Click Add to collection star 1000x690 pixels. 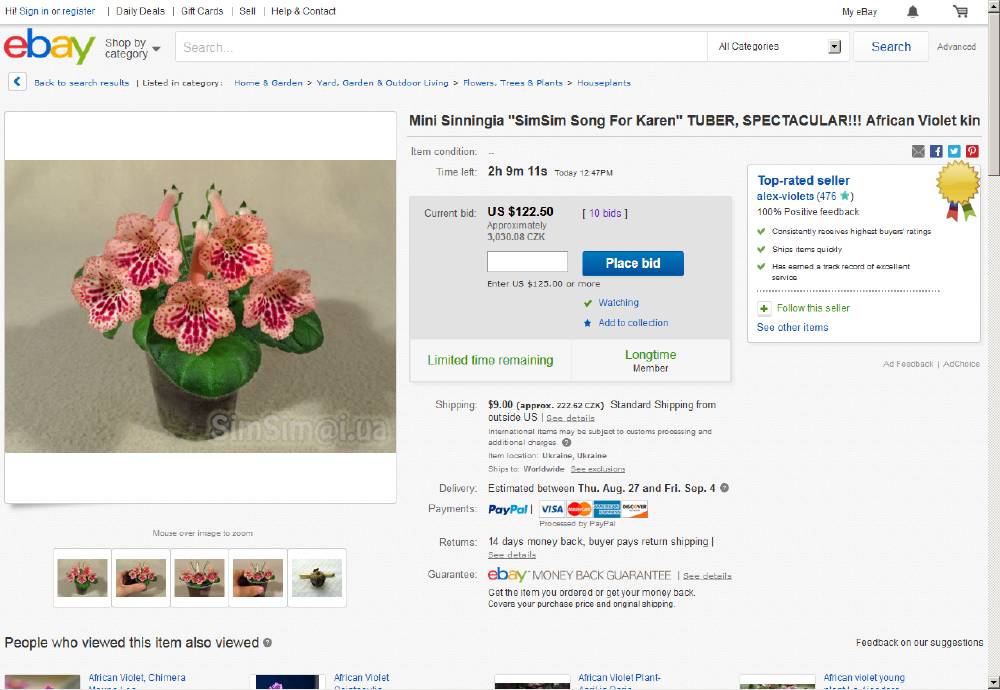(x=587, y=323)
